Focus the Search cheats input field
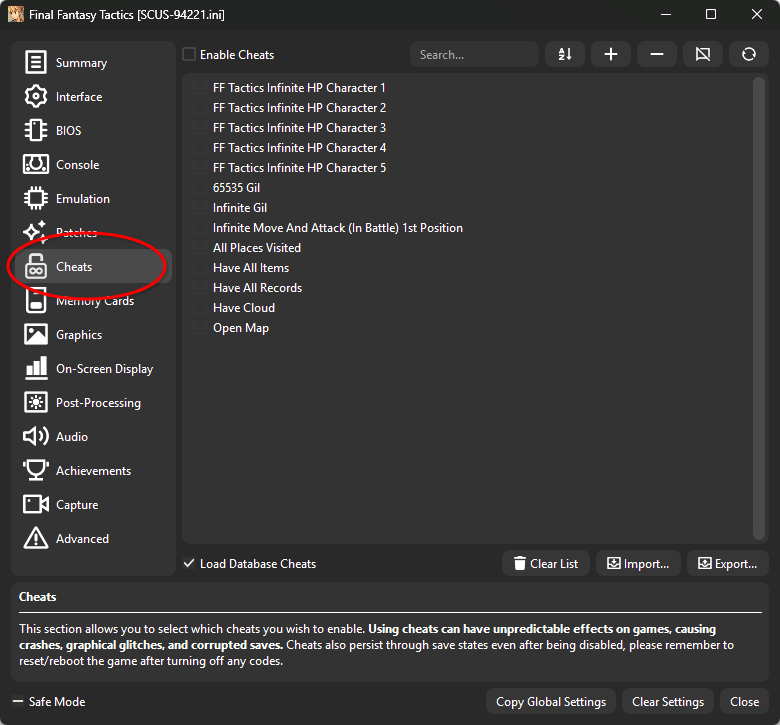This screenshot has height=725, width=780. pyautogui.click(x=474, y=55)
